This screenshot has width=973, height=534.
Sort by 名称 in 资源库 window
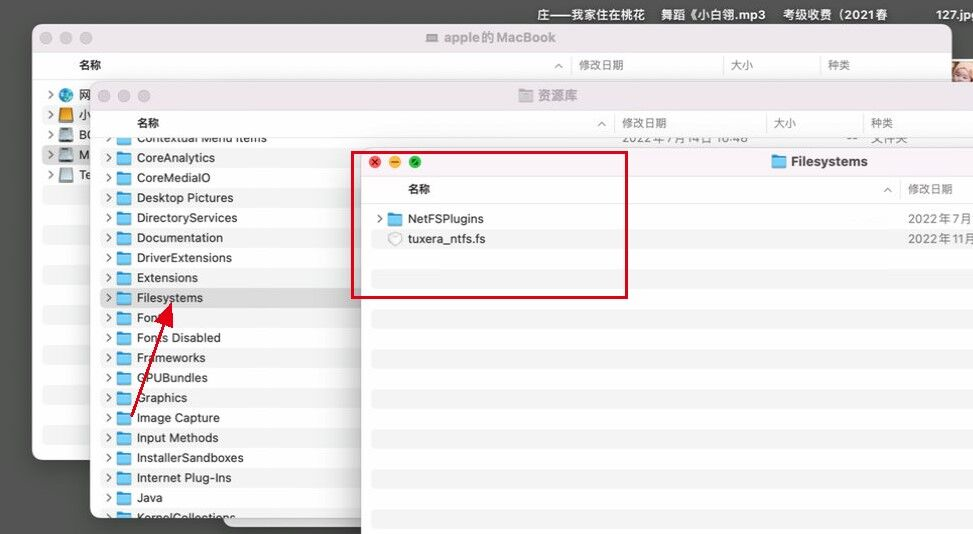coord(148,123)
